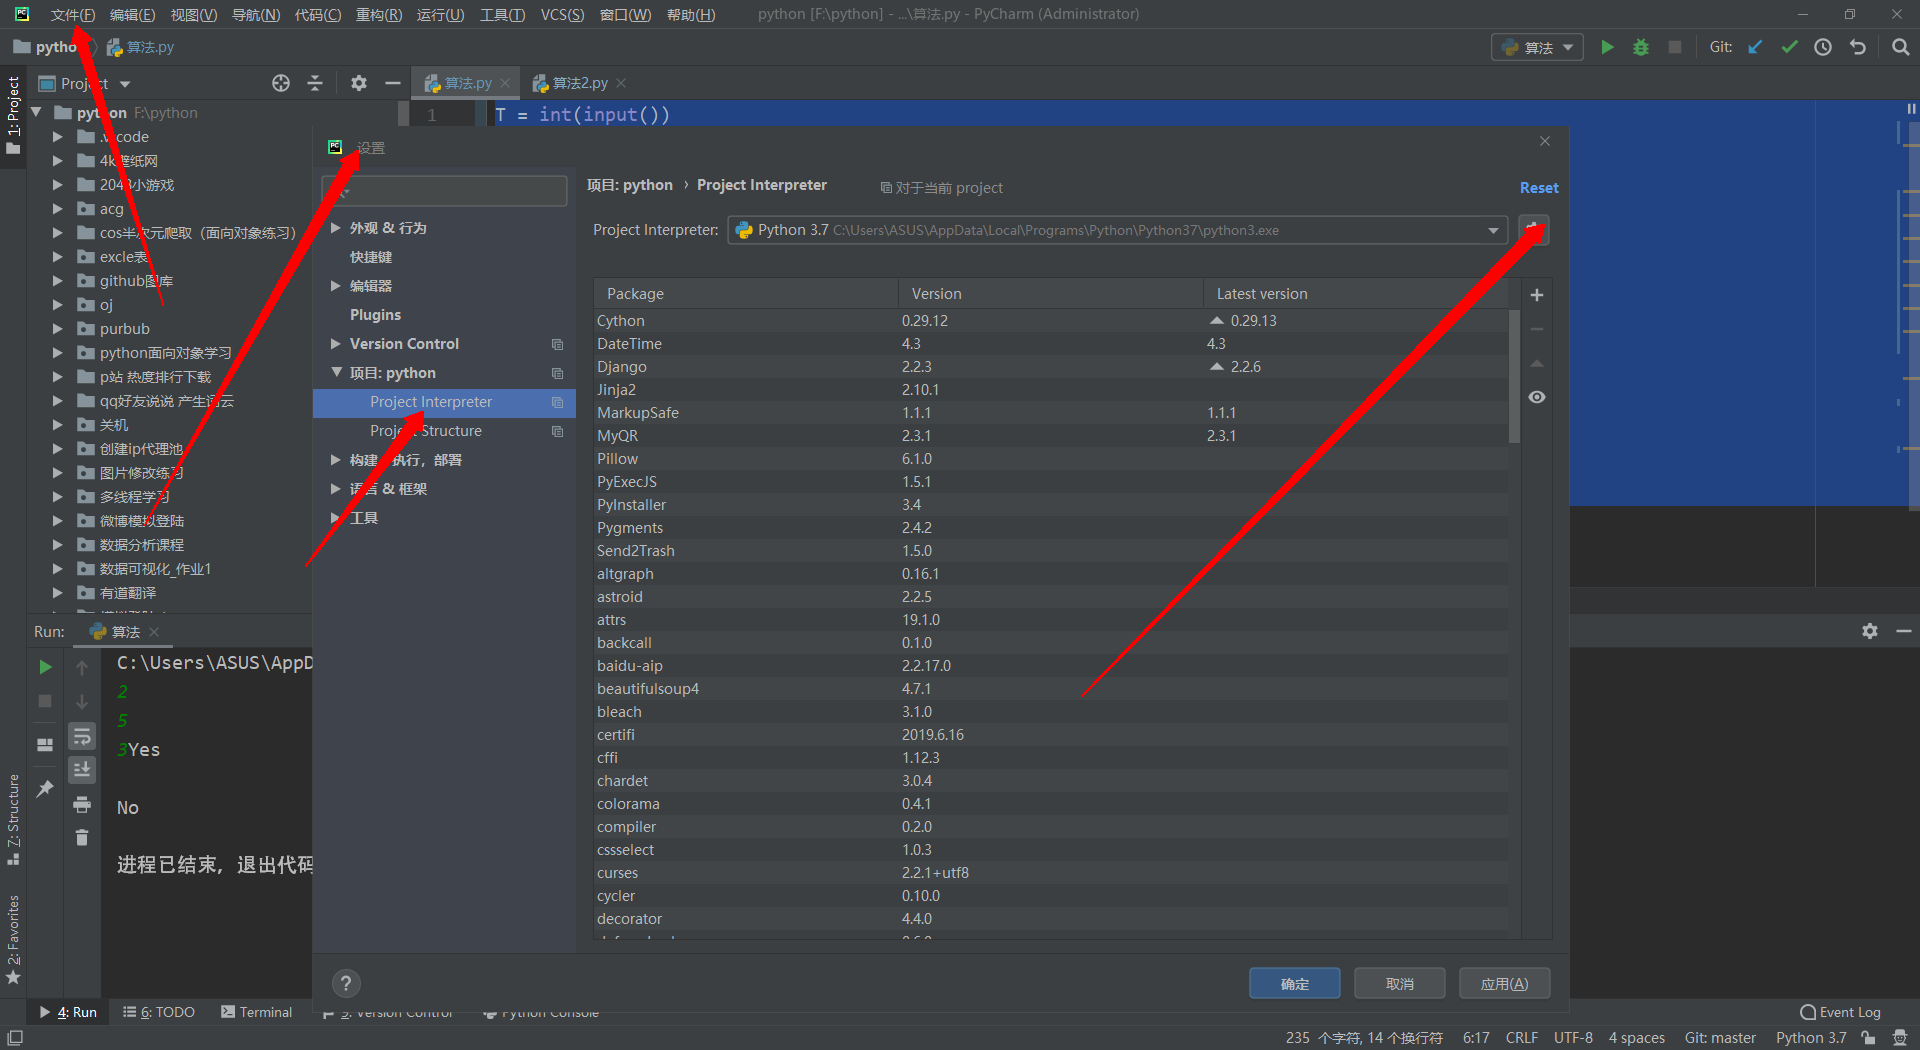Screen dimensions: 1920x1050
Task: Click the settings search input field
Action: 445,190
